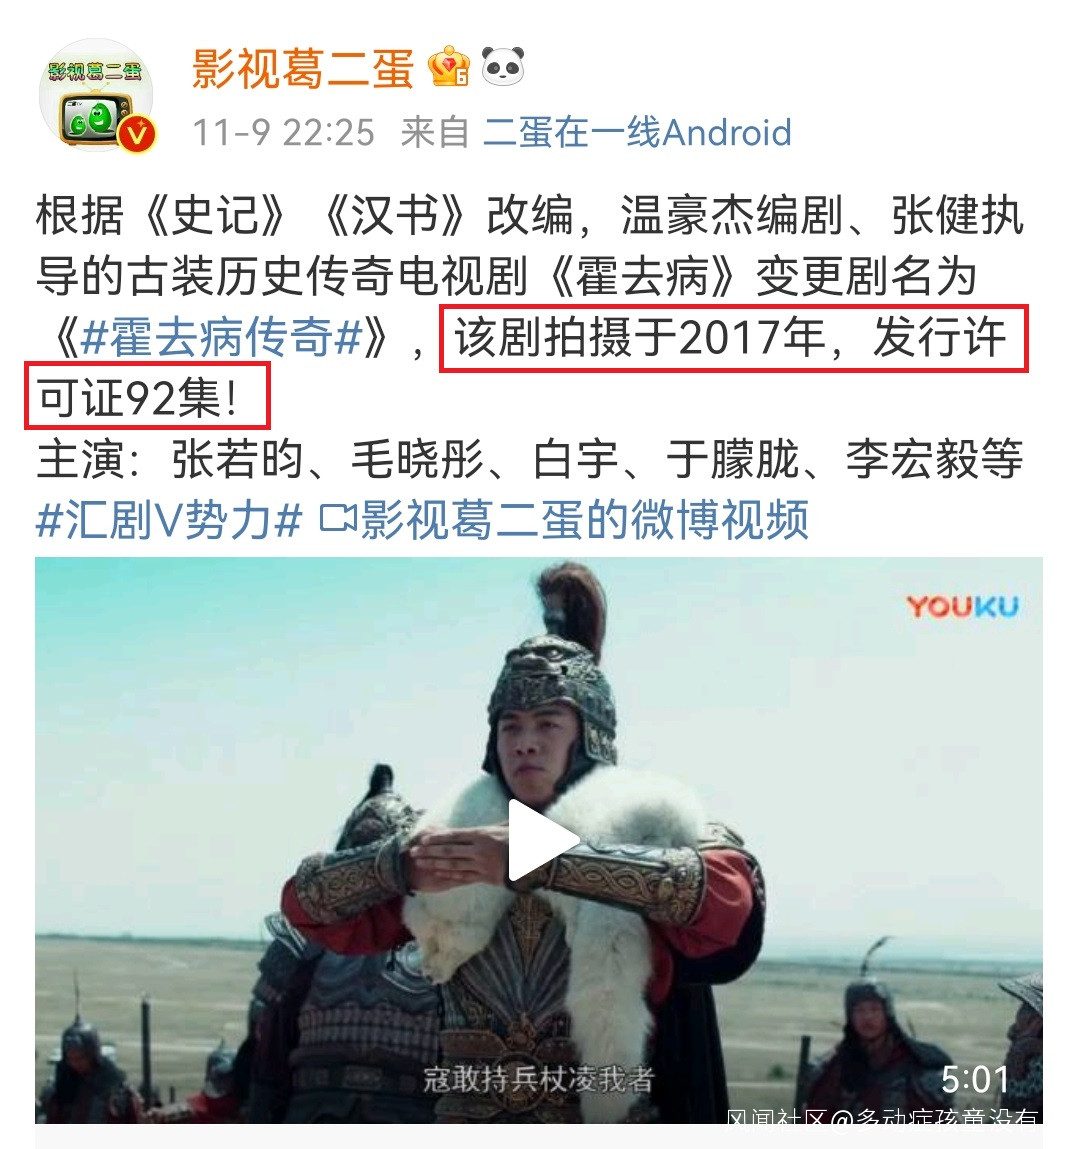Tap the panda emoji badge

click(x=503, y=66)
